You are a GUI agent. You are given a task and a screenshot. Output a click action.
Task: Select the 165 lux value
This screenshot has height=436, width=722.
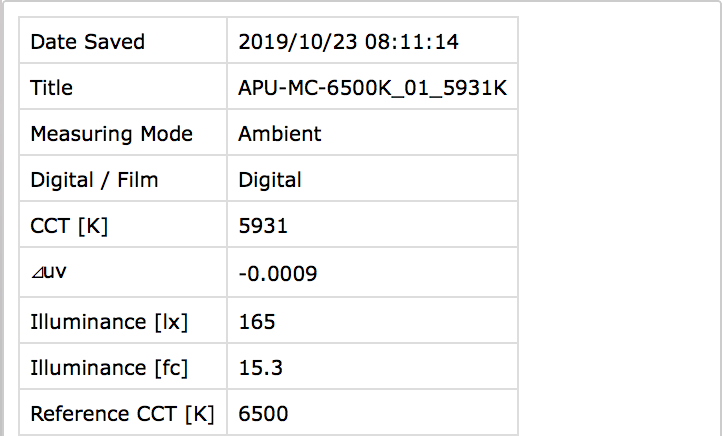(257, 322)
